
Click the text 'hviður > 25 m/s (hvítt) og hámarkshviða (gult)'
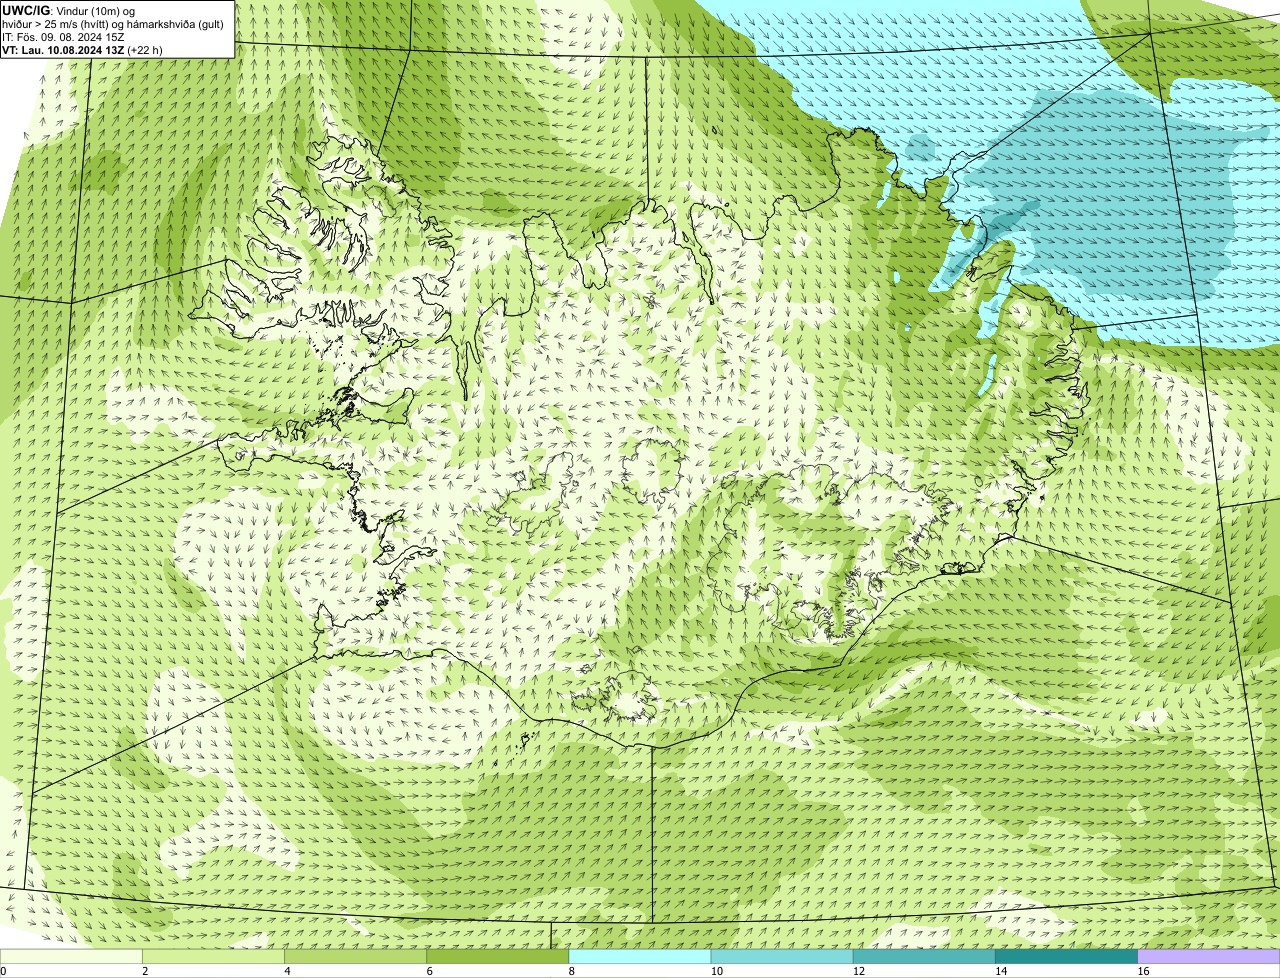[x=113, y=24]
